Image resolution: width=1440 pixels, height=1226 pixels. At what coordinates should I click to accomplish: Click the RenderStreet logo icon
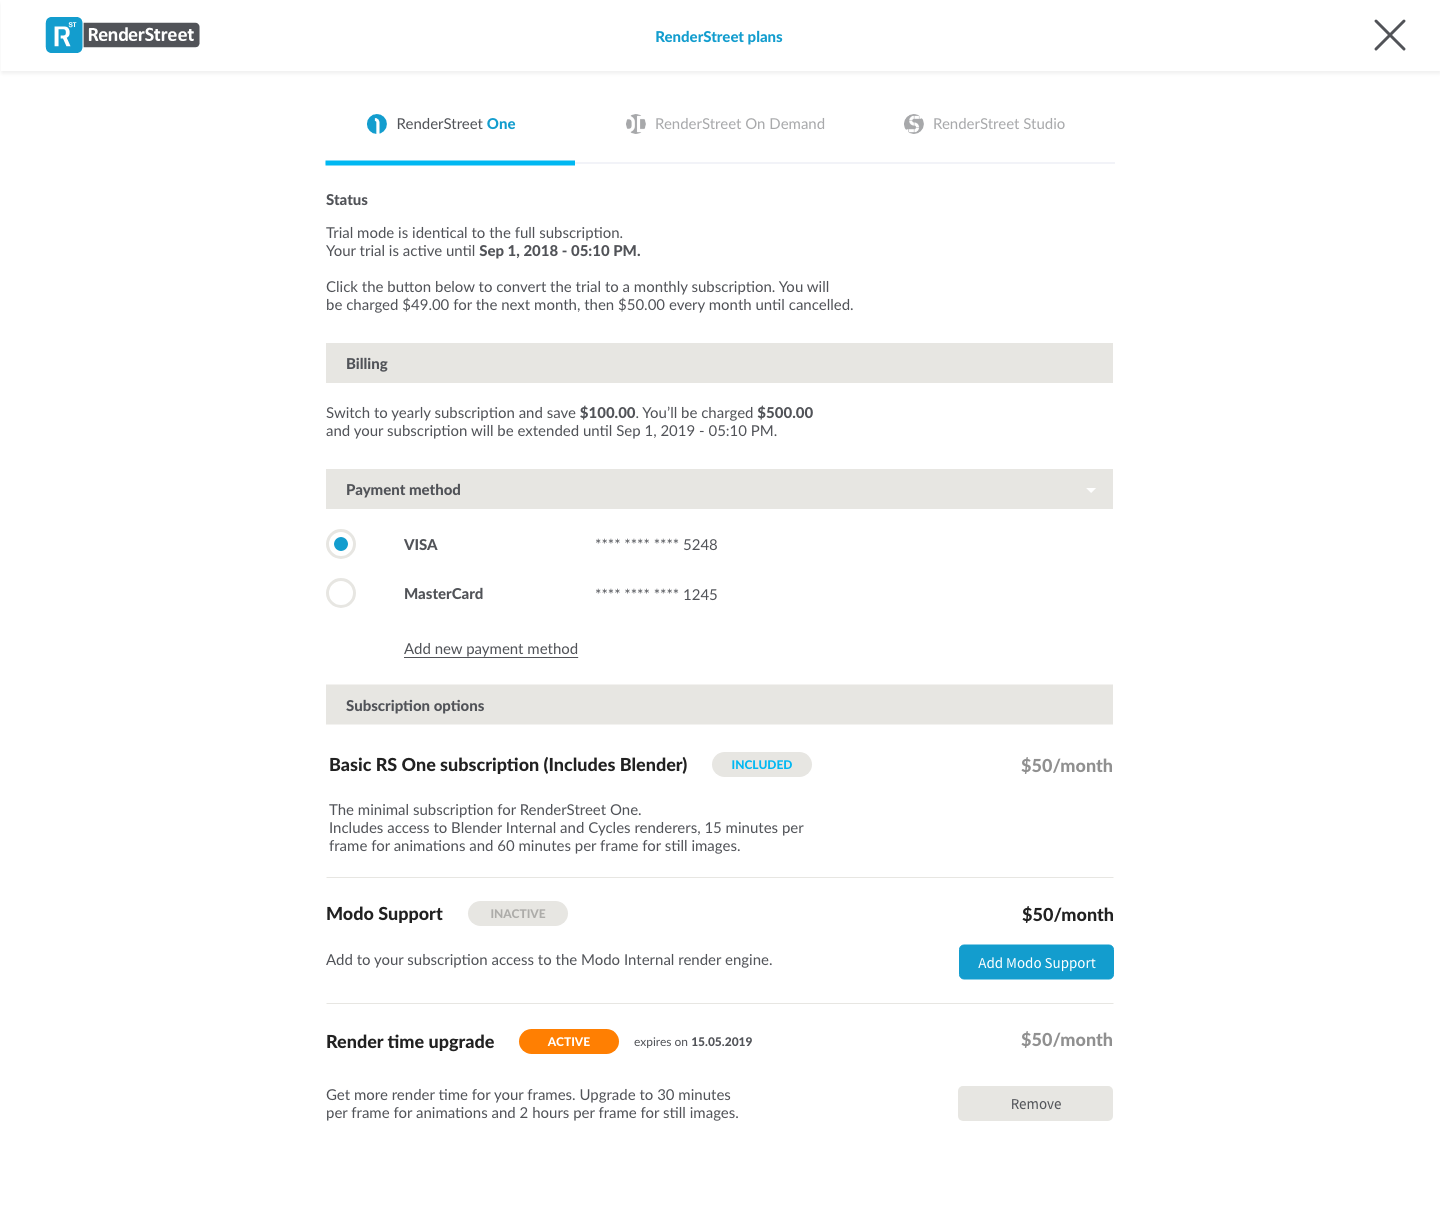64,35
